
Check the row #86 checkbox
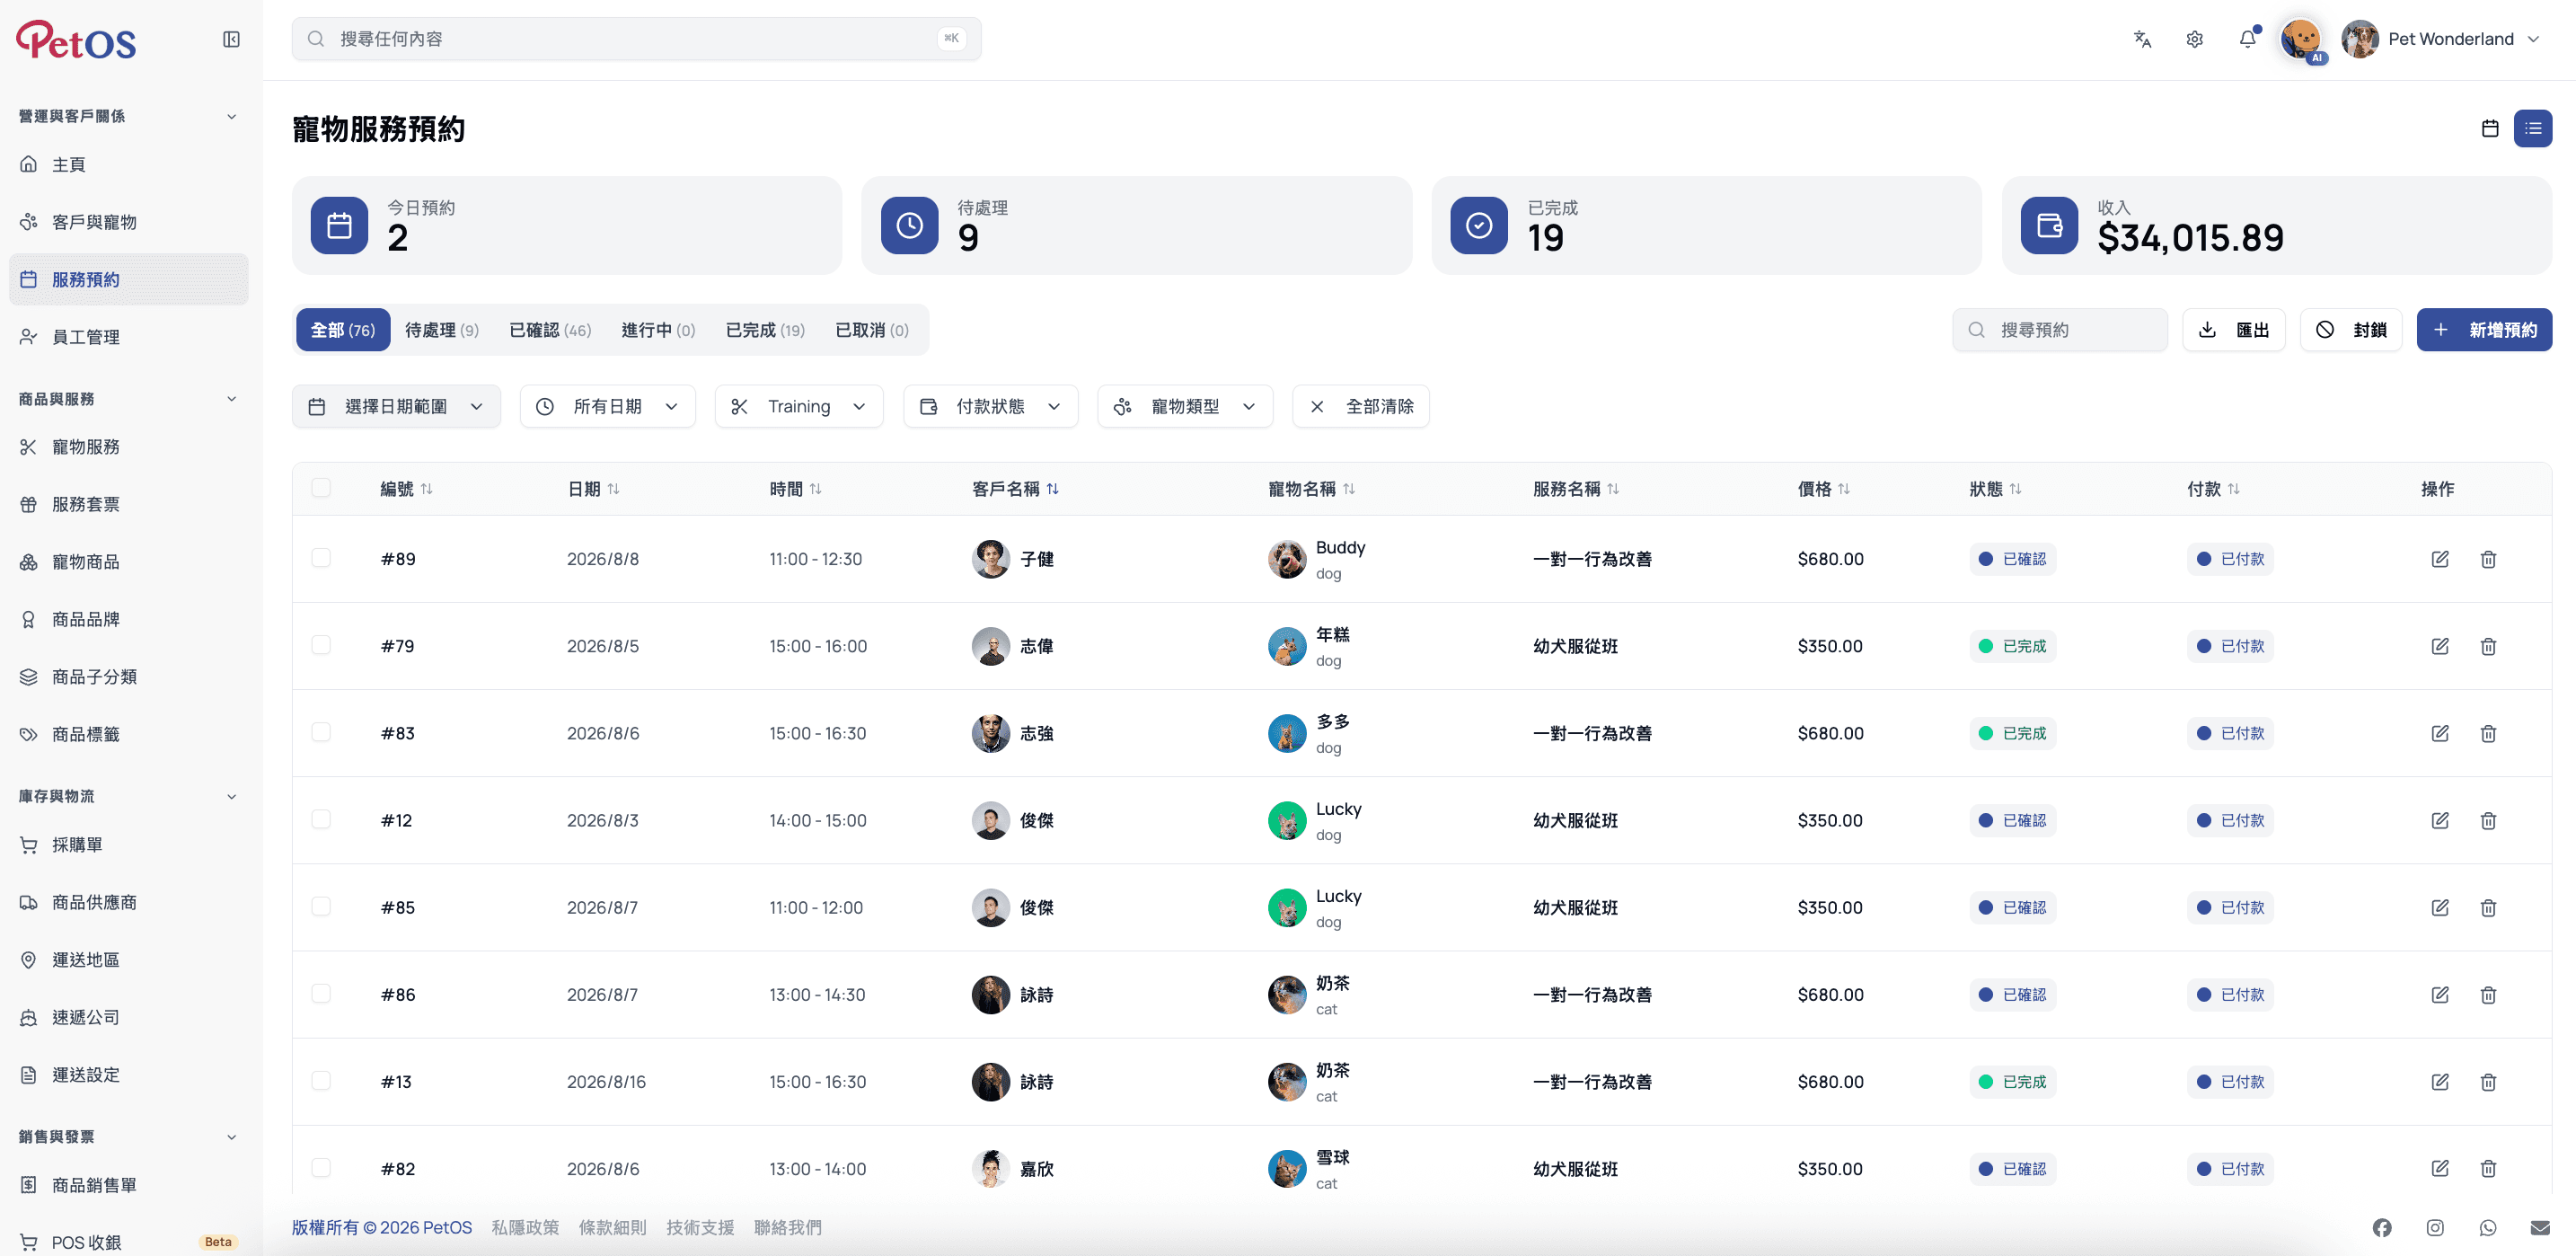321,993
